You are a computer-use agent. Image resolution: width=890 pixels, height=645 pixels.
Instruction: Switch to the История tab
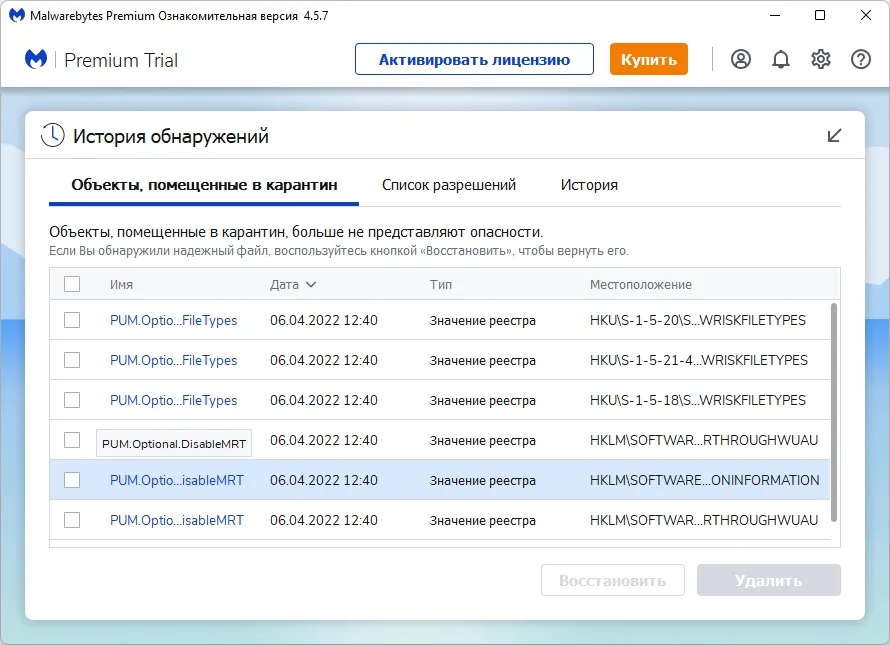click(x=589, y=185)
